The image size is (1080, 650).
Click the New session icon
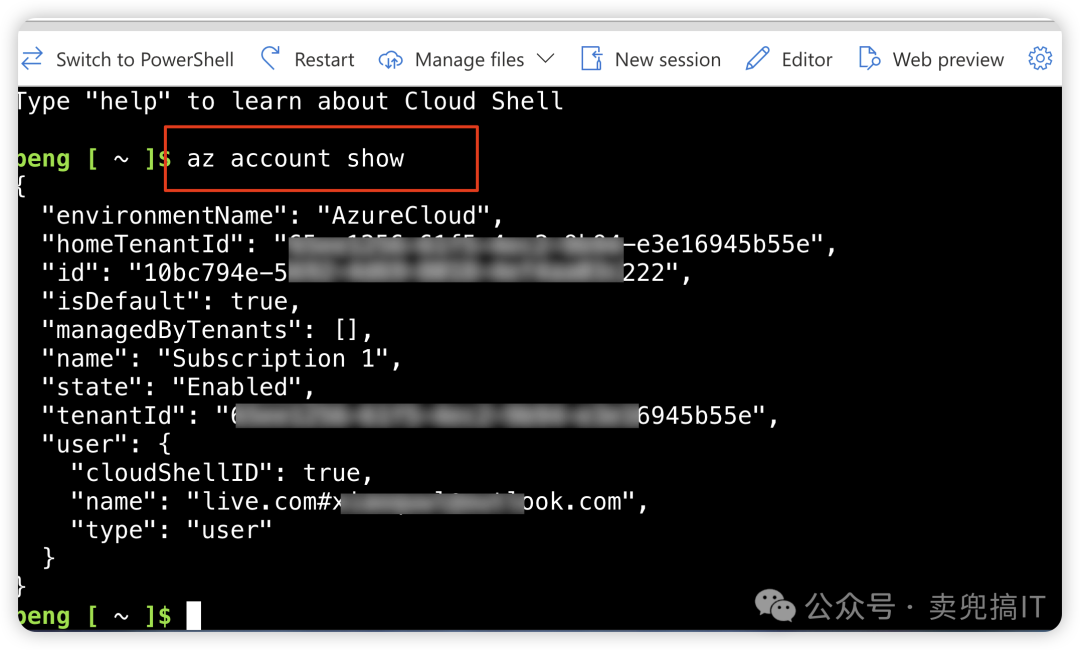[x=592, y=59]
